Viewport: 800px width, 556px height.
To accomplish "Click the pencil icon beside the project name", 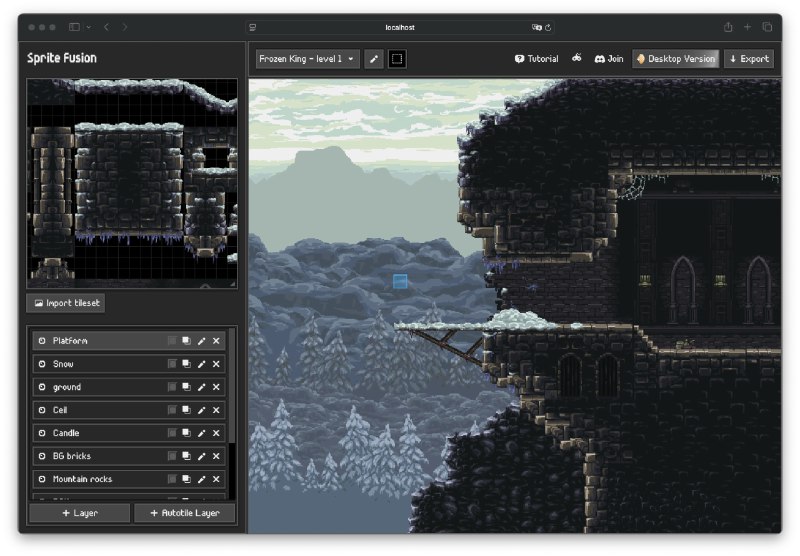I will pyautogui.click(x=374, y=59).
